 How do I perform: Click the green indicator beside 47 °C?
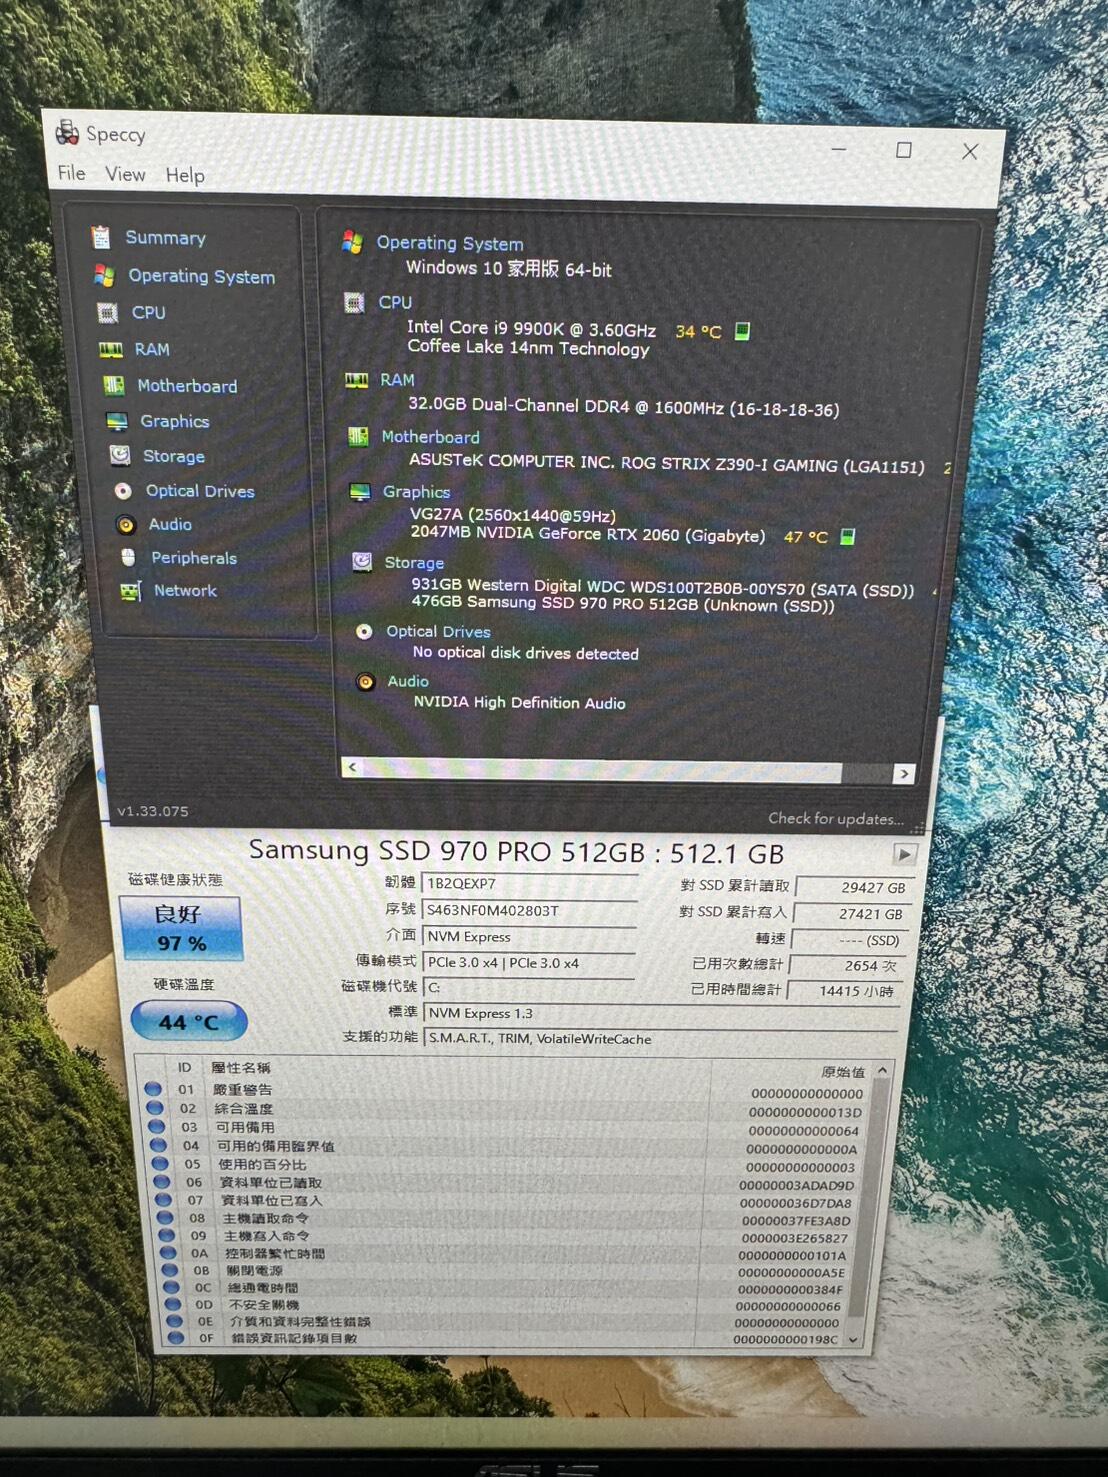[x=847, y=537]
